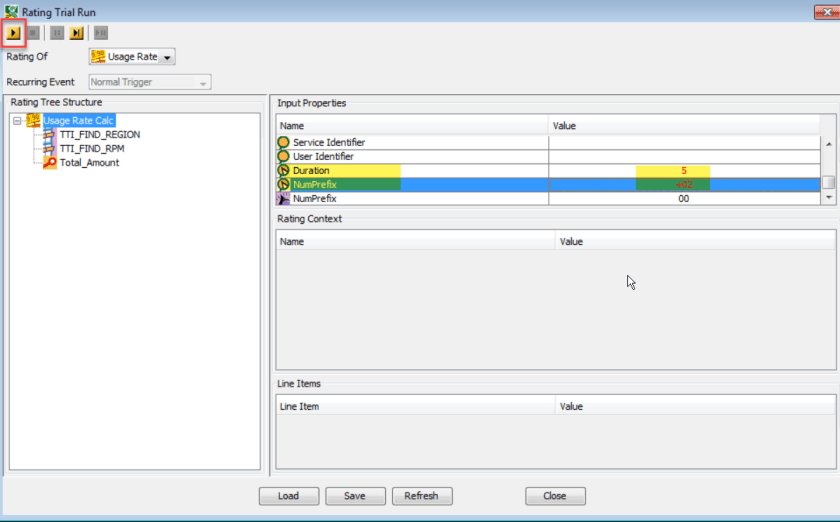Click the Load button
Image resolution: width=840 pixels, height=522 pixels.
289,496
